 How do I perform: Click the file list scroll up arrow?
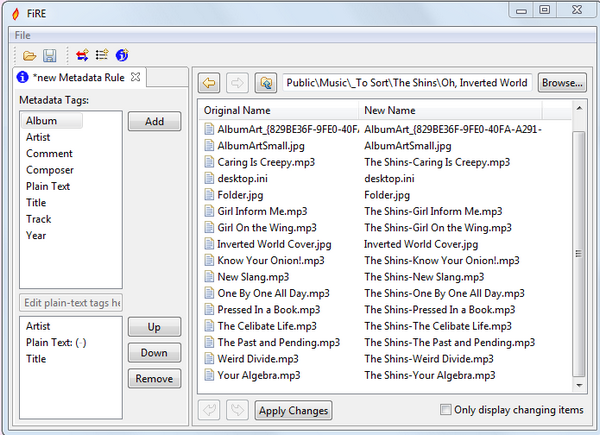(579, 108)
